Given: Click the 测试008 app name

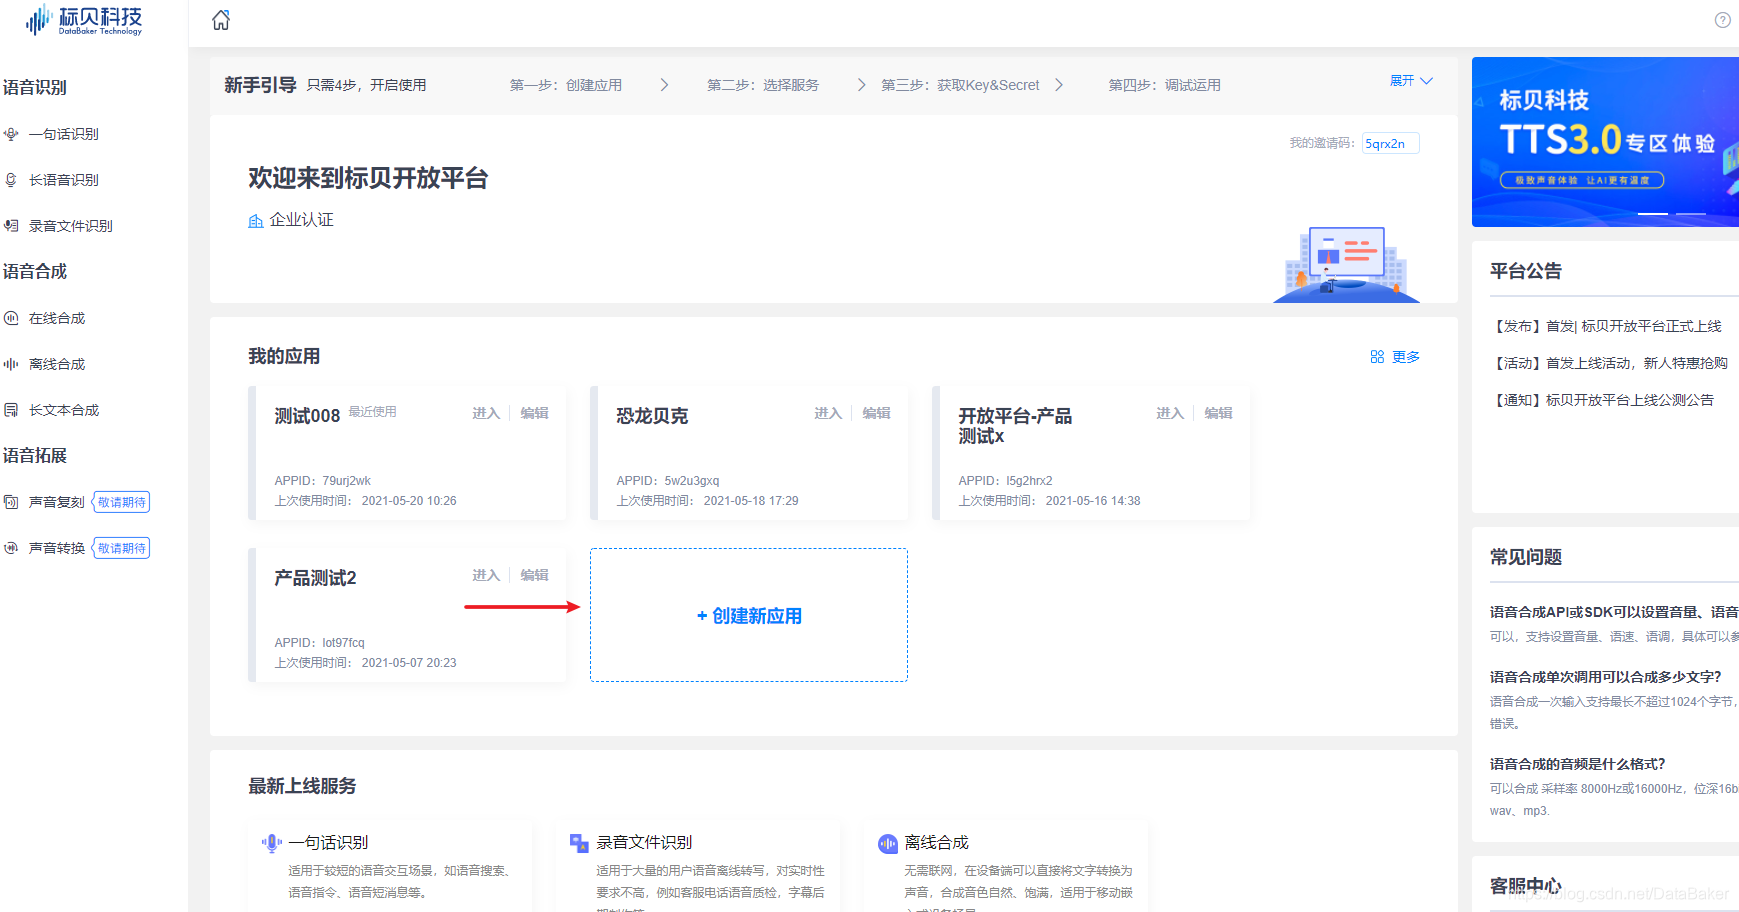Looking at the screenshot, I should pos(307,416).
